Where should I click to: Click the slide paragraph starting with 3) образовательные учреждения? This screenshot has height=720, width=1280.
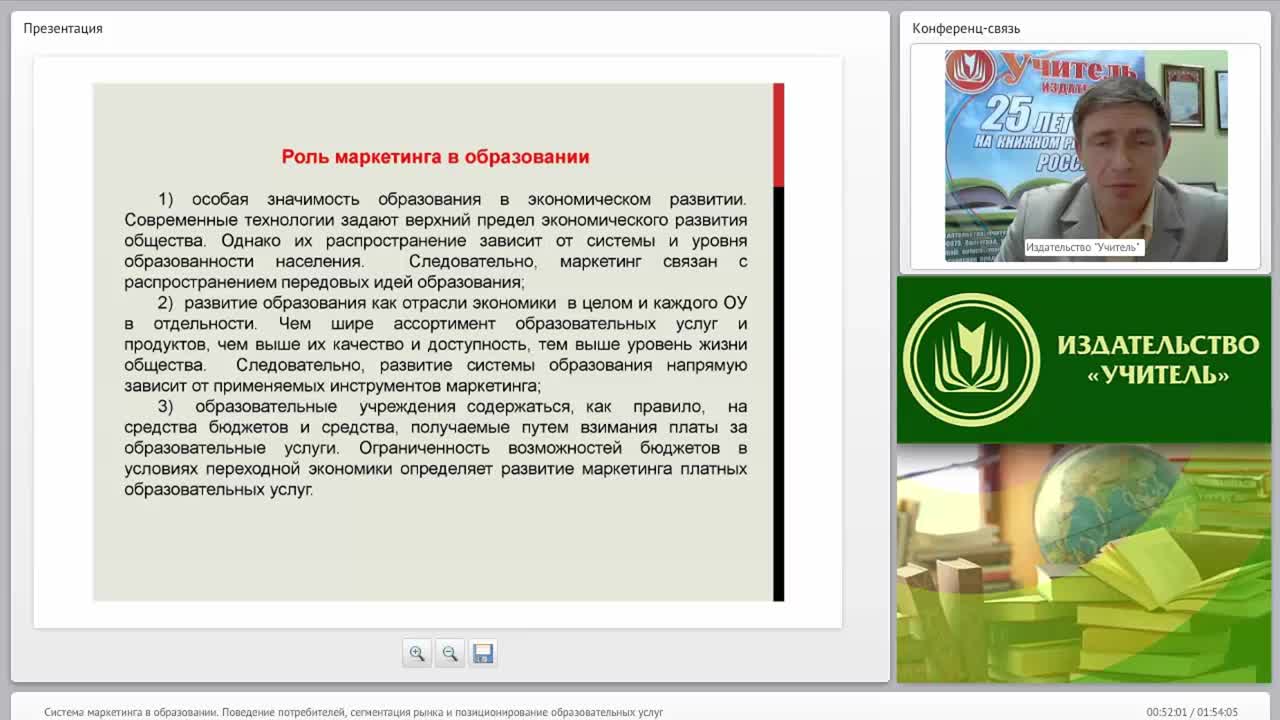pyautogui.click(x=435, y=449)
